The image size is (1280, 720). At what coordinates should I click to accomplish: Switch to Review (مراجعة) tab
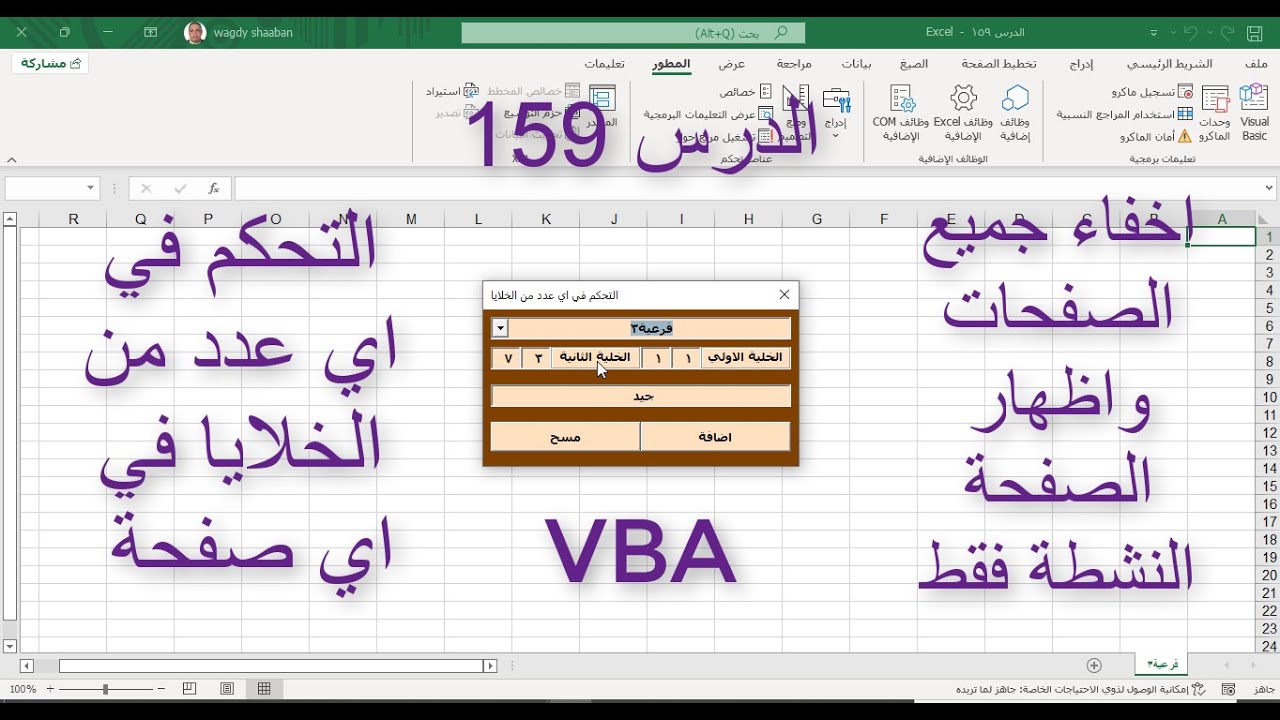coord(795,64)
